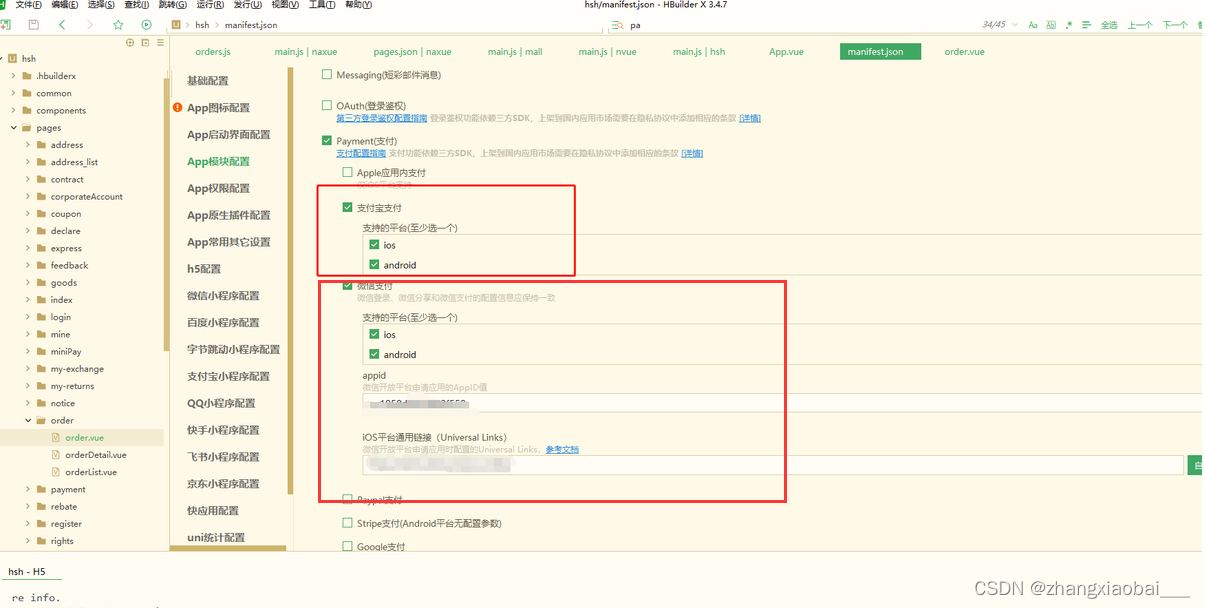Toggle the Messaging(短彩邮件消息) checkbox
1205x608 pixels.
[327, 75]
